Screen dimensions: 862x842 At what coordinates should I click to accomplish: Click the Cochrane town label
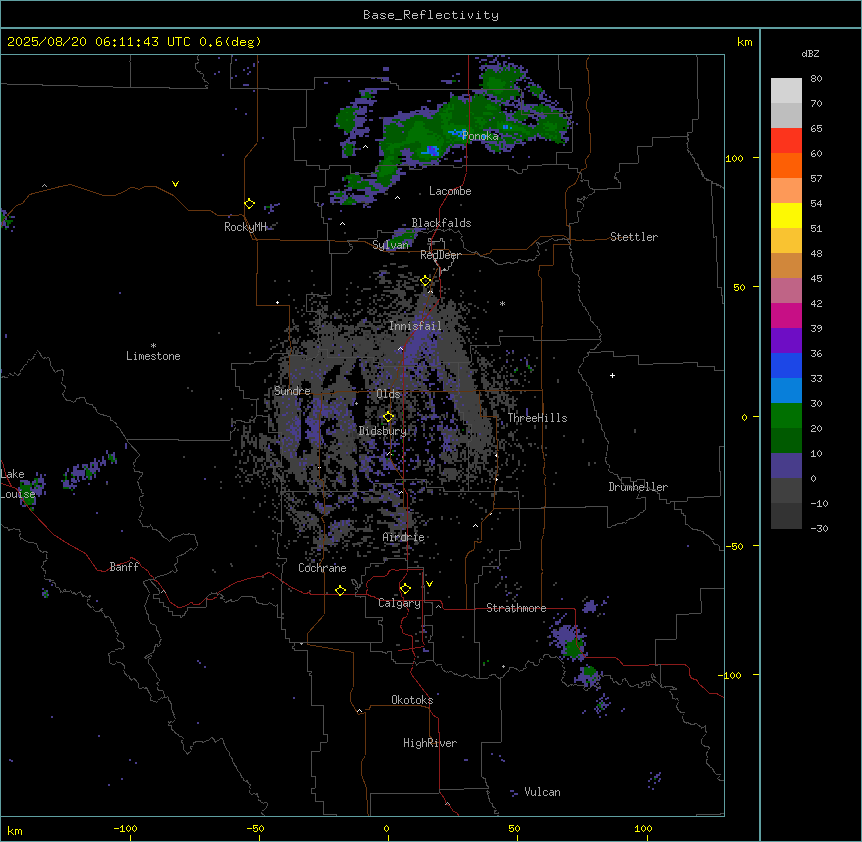point(322,568)
